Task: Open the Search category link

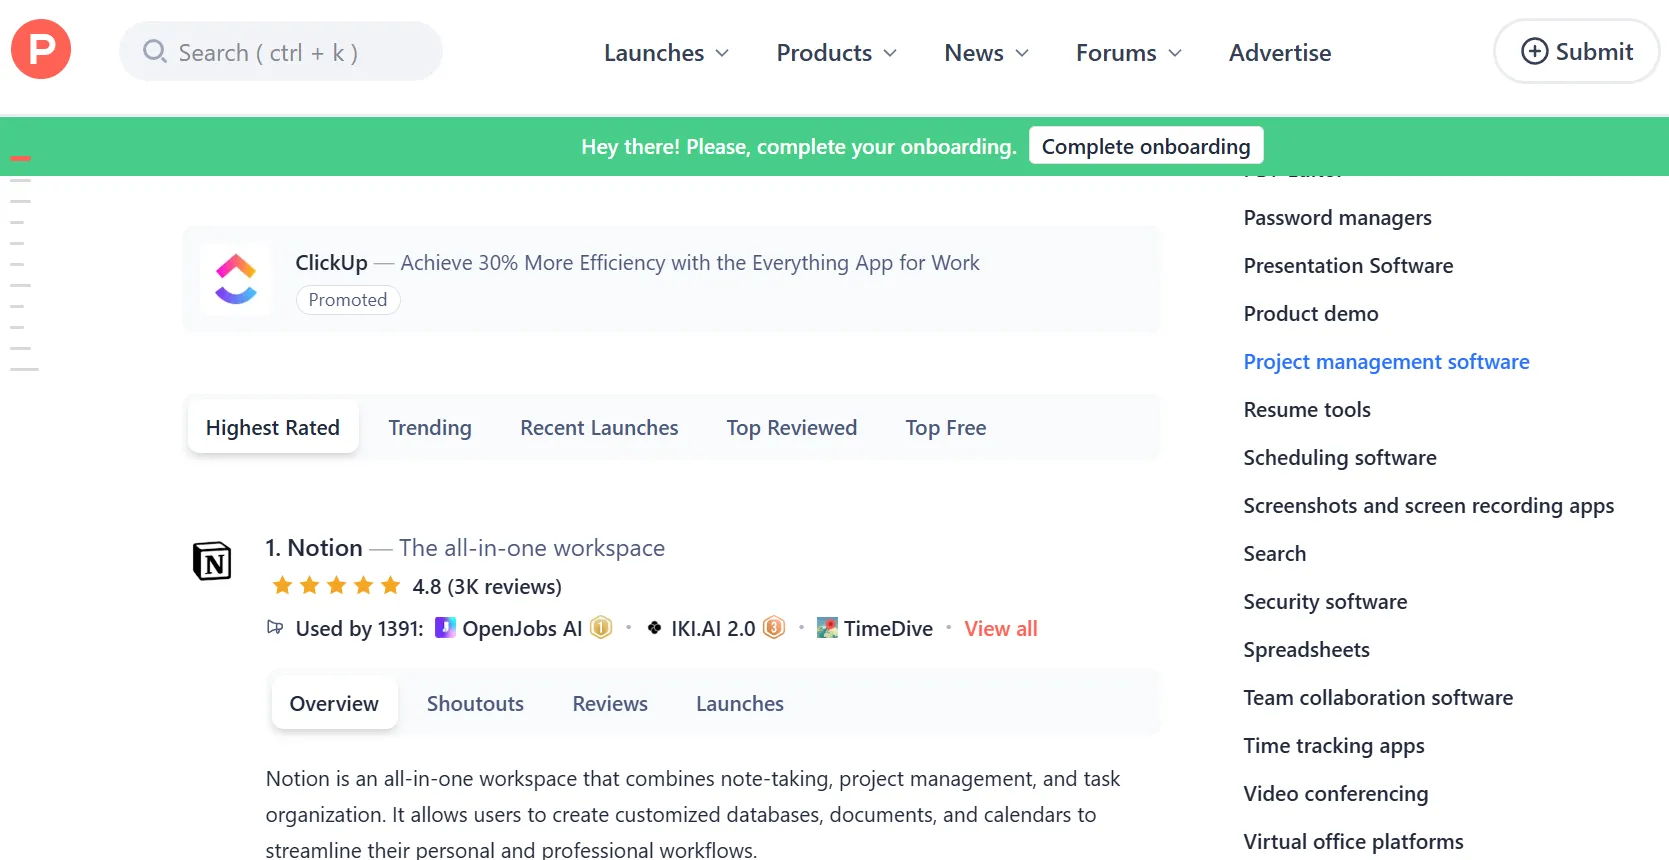Action: 1274,554
